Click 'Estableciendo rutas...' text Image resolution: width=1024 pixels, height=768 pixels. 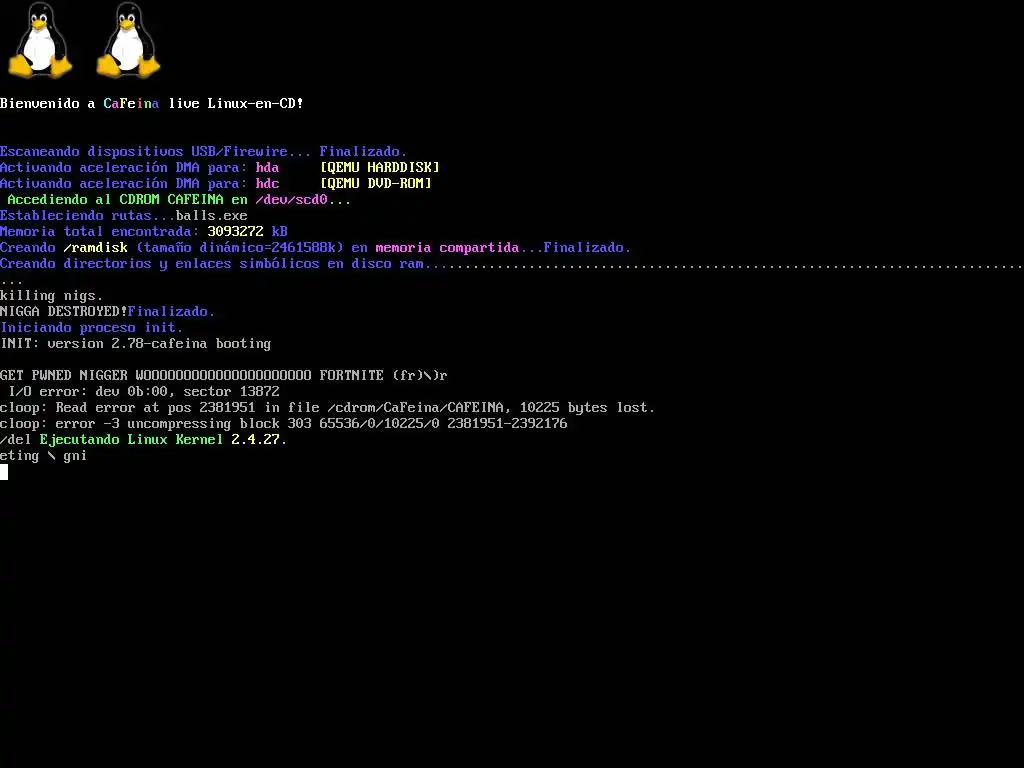(x=88, y=216)
